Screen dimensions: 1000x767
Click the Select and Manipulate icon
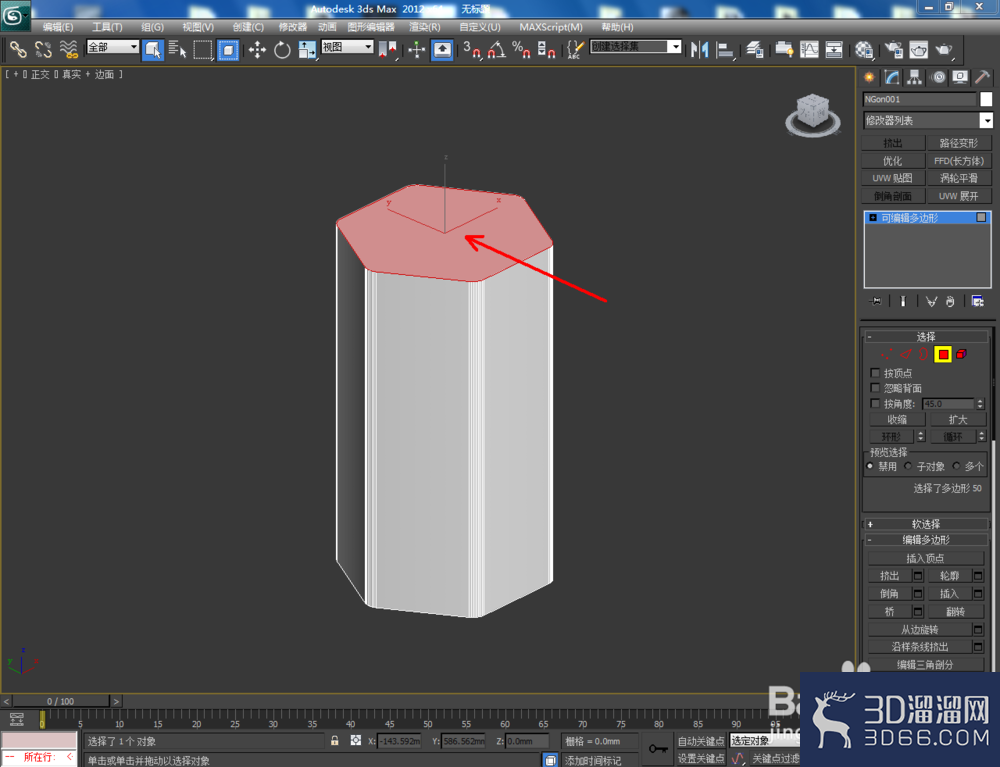pos(416,49)
